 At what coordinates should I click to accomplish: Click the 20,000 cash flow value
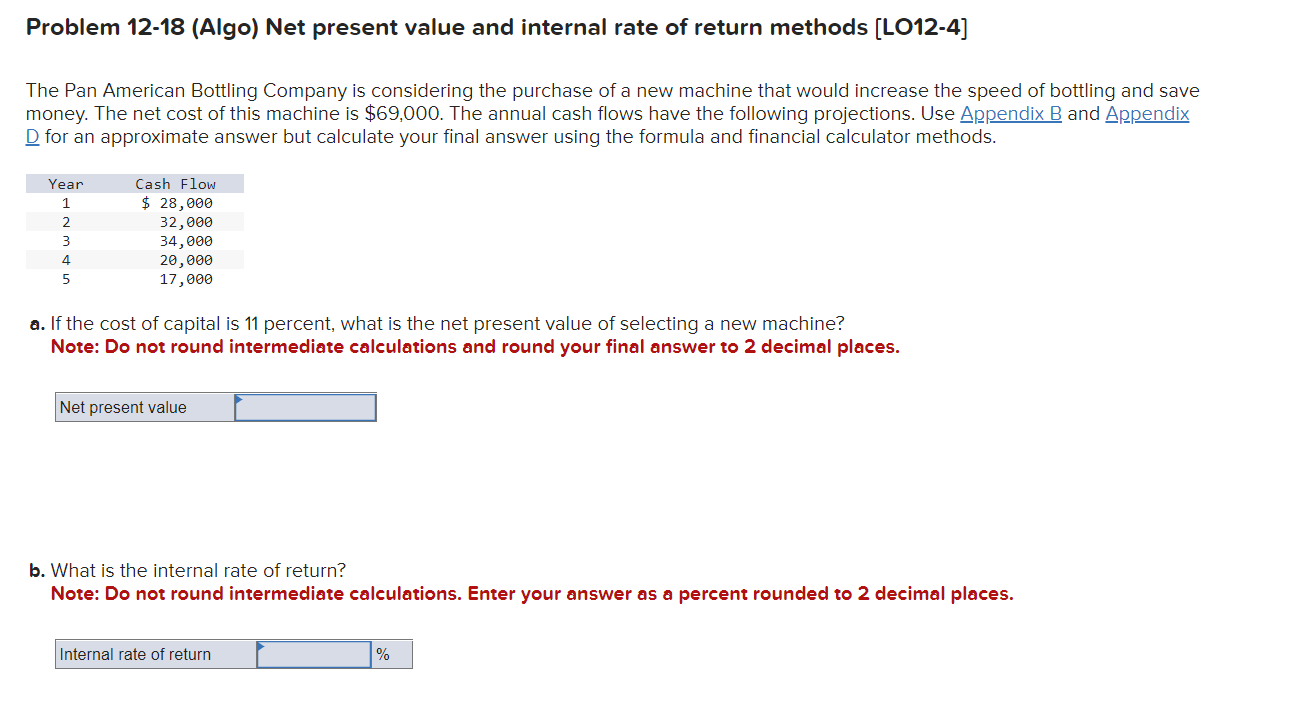click(x=189, y=259)
